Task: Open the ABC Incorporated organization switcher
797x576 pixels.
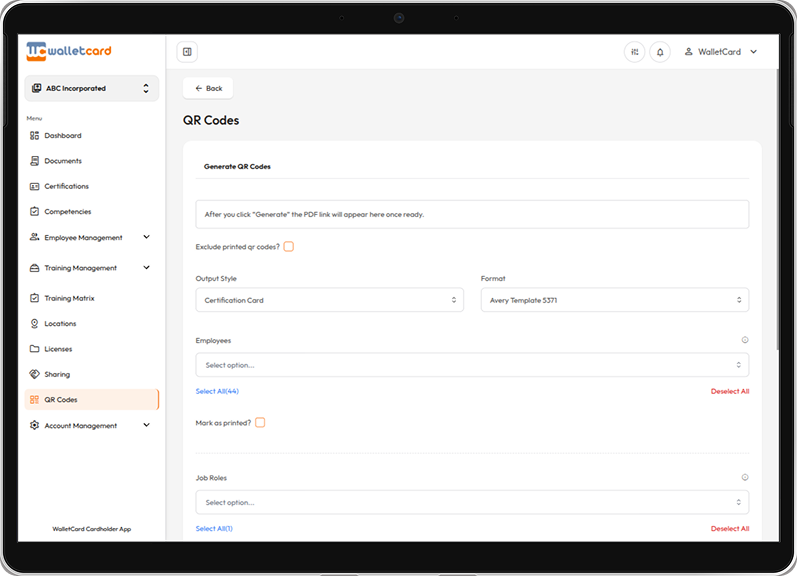Action: pyautogui.click(x=91, y=88)
